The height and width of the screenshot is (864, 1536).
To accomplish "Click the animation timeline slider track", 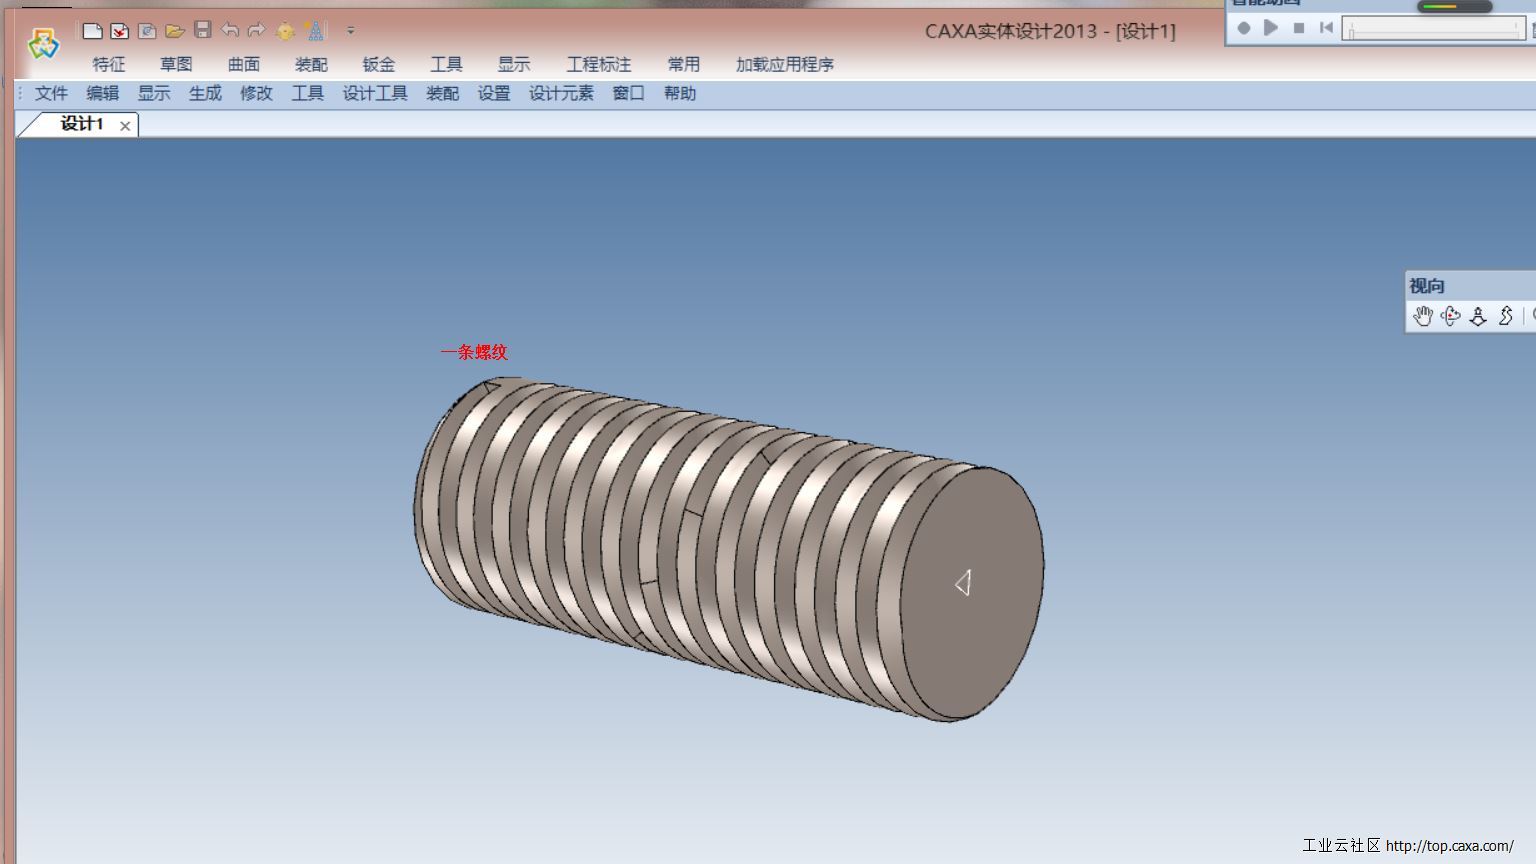I will [1434, 30].
